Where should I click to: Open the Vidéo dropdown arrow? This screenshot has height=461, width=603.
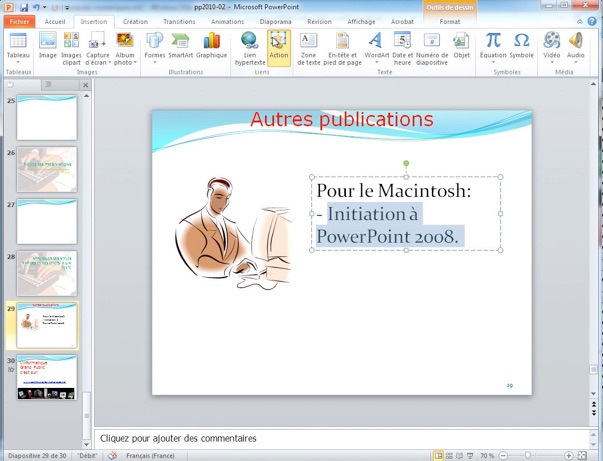pos(551,62)
